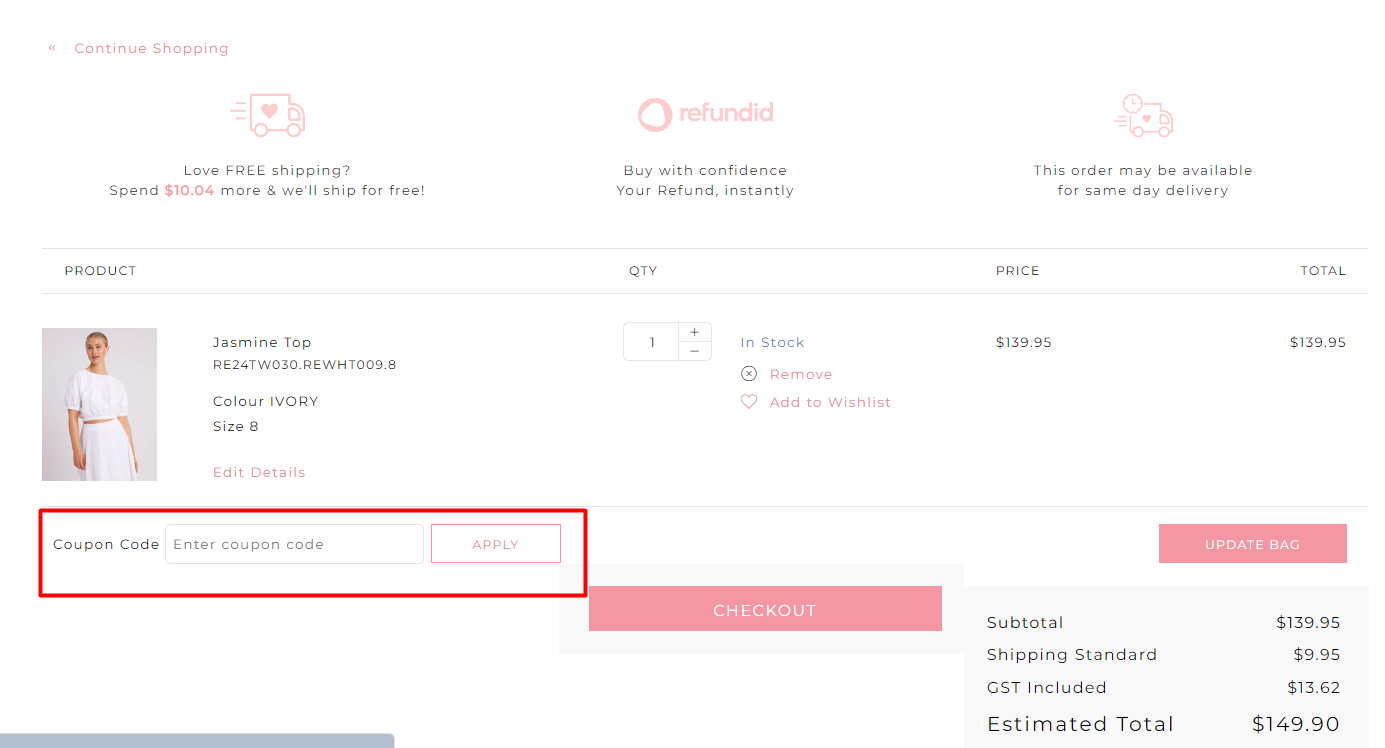Click the QTY column header
This screenshot has width=1385, height=748.
[643, 270]
